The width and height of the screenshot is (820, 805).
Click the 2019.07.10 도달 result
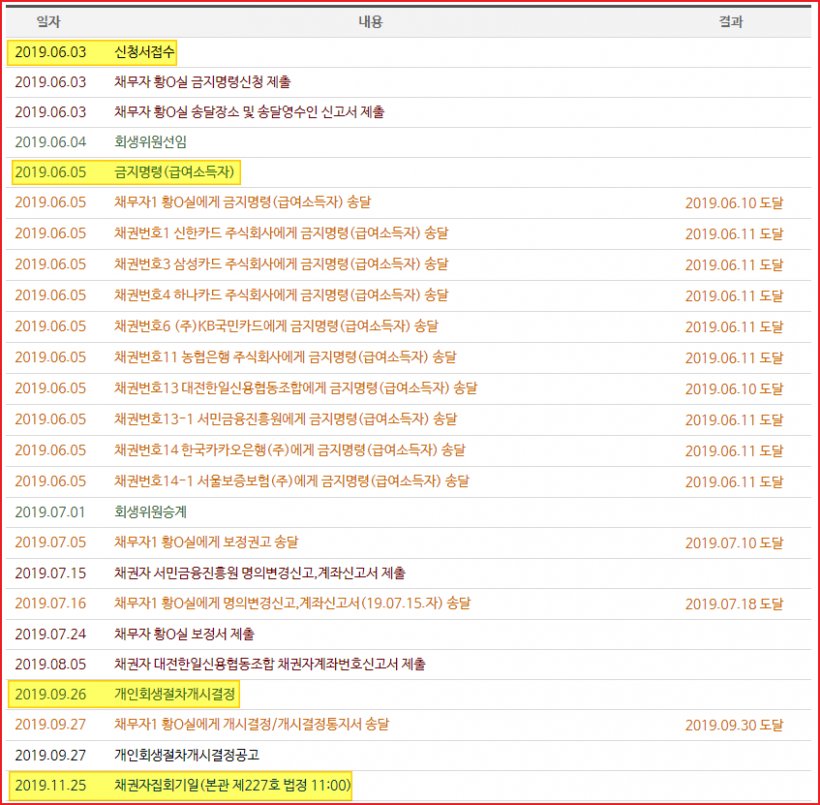click(734, 543)
